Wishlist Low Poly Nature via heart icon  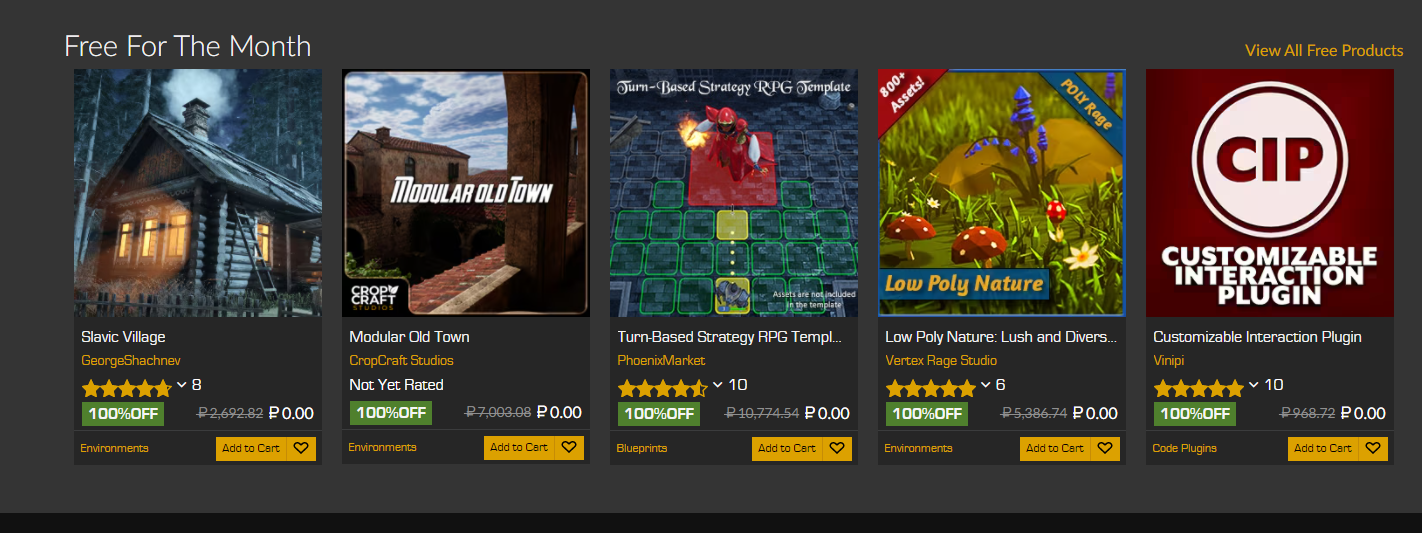coord(1105,448)
